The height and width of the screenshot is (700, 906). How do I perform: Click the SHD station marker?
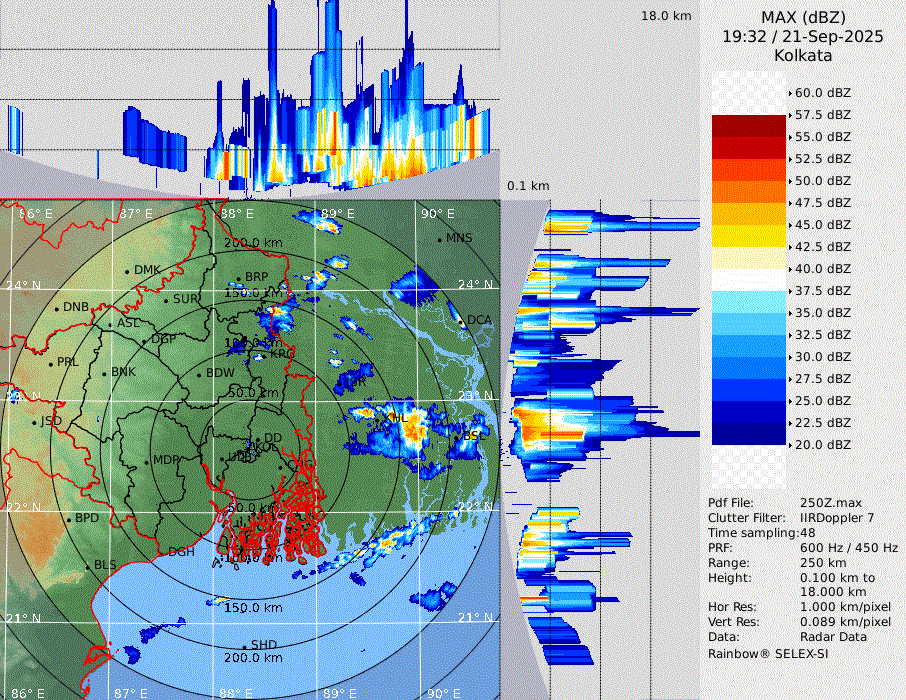pyautogui.click(x=245, y=646)
